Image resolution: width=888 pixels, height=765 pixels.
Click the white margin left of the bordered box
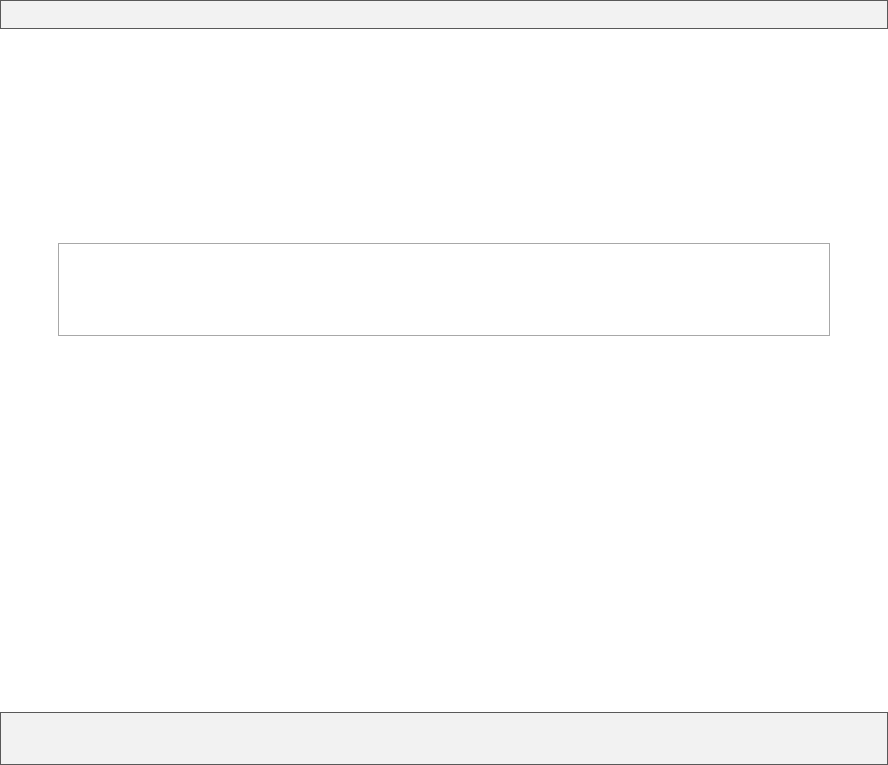coord(28,289)
